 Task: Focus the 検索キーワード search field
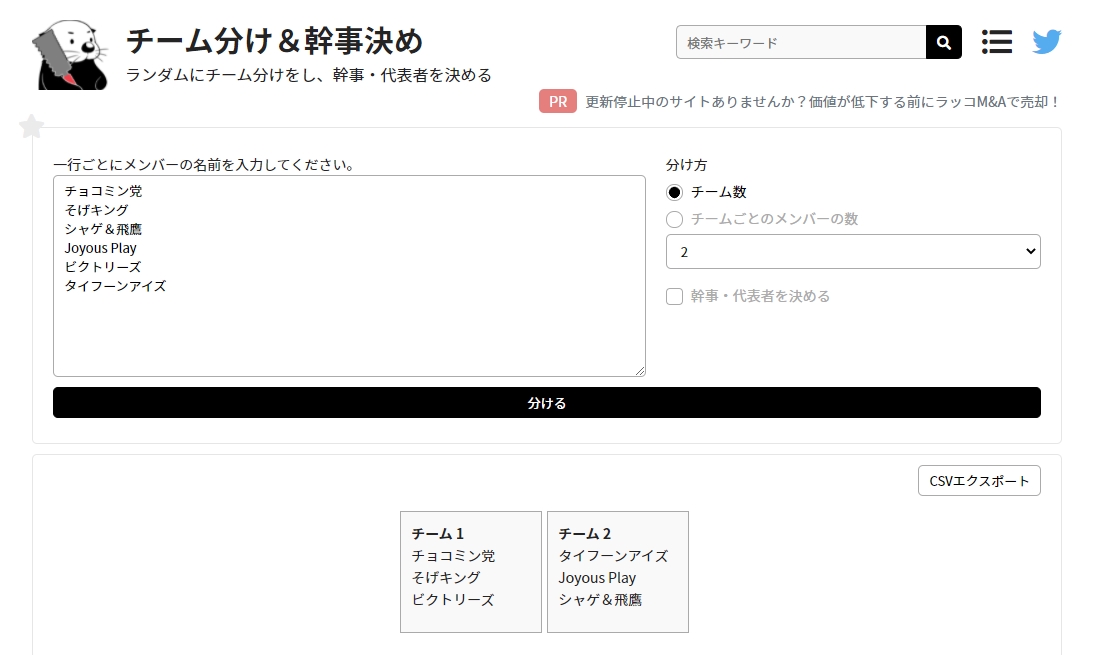(801, 43)
